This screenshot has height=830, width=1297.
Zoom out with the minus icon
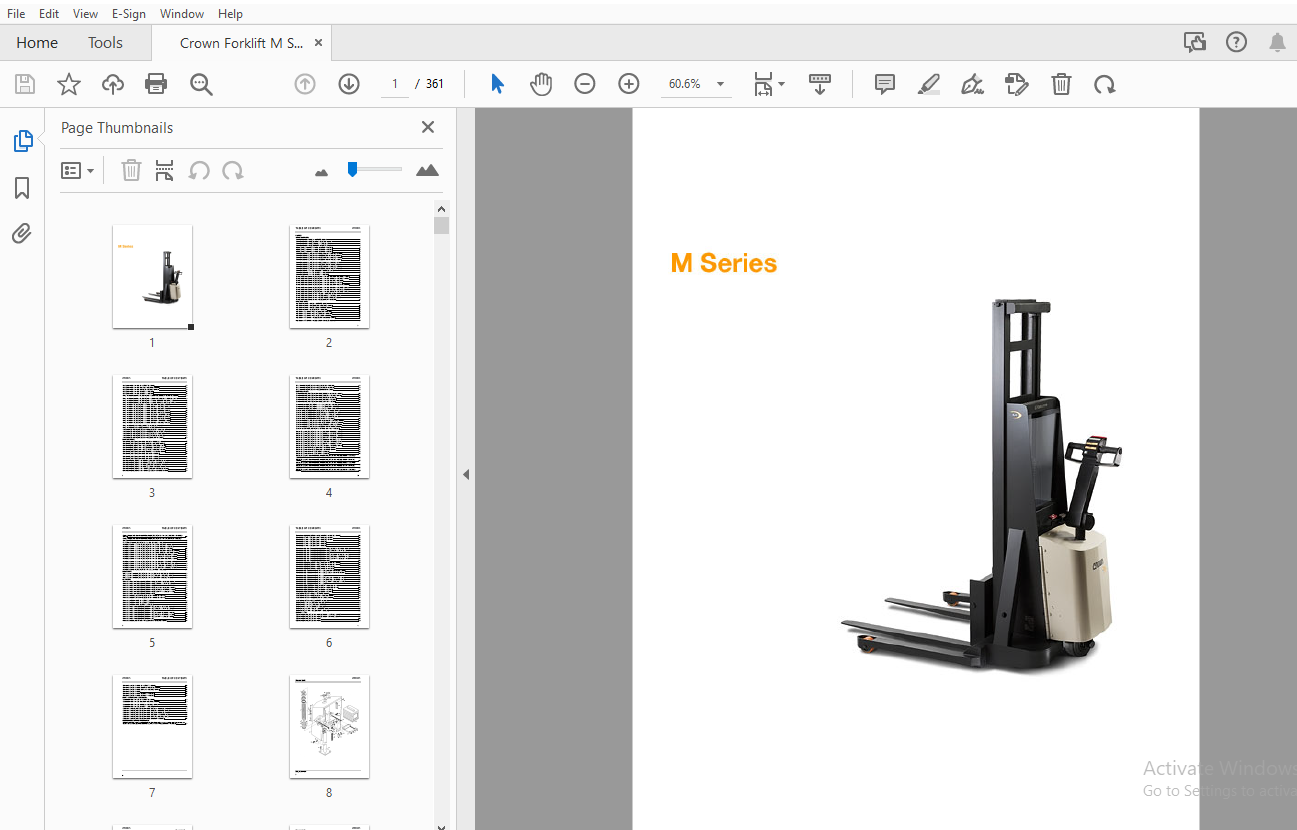(x=585, y=84)
